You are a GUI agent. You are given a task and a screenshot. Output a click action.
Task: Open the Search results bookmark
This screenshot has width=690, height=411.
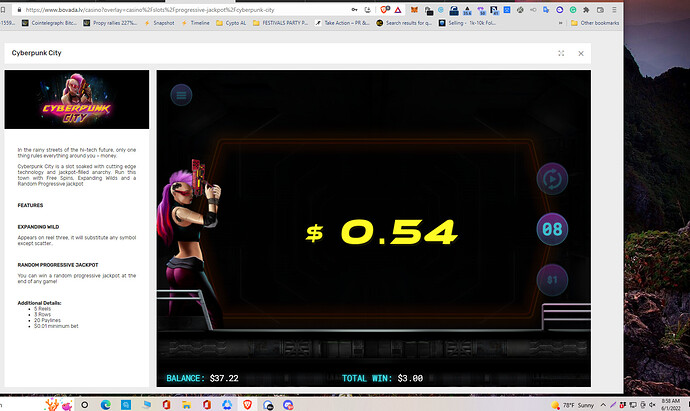click(404, 23)
